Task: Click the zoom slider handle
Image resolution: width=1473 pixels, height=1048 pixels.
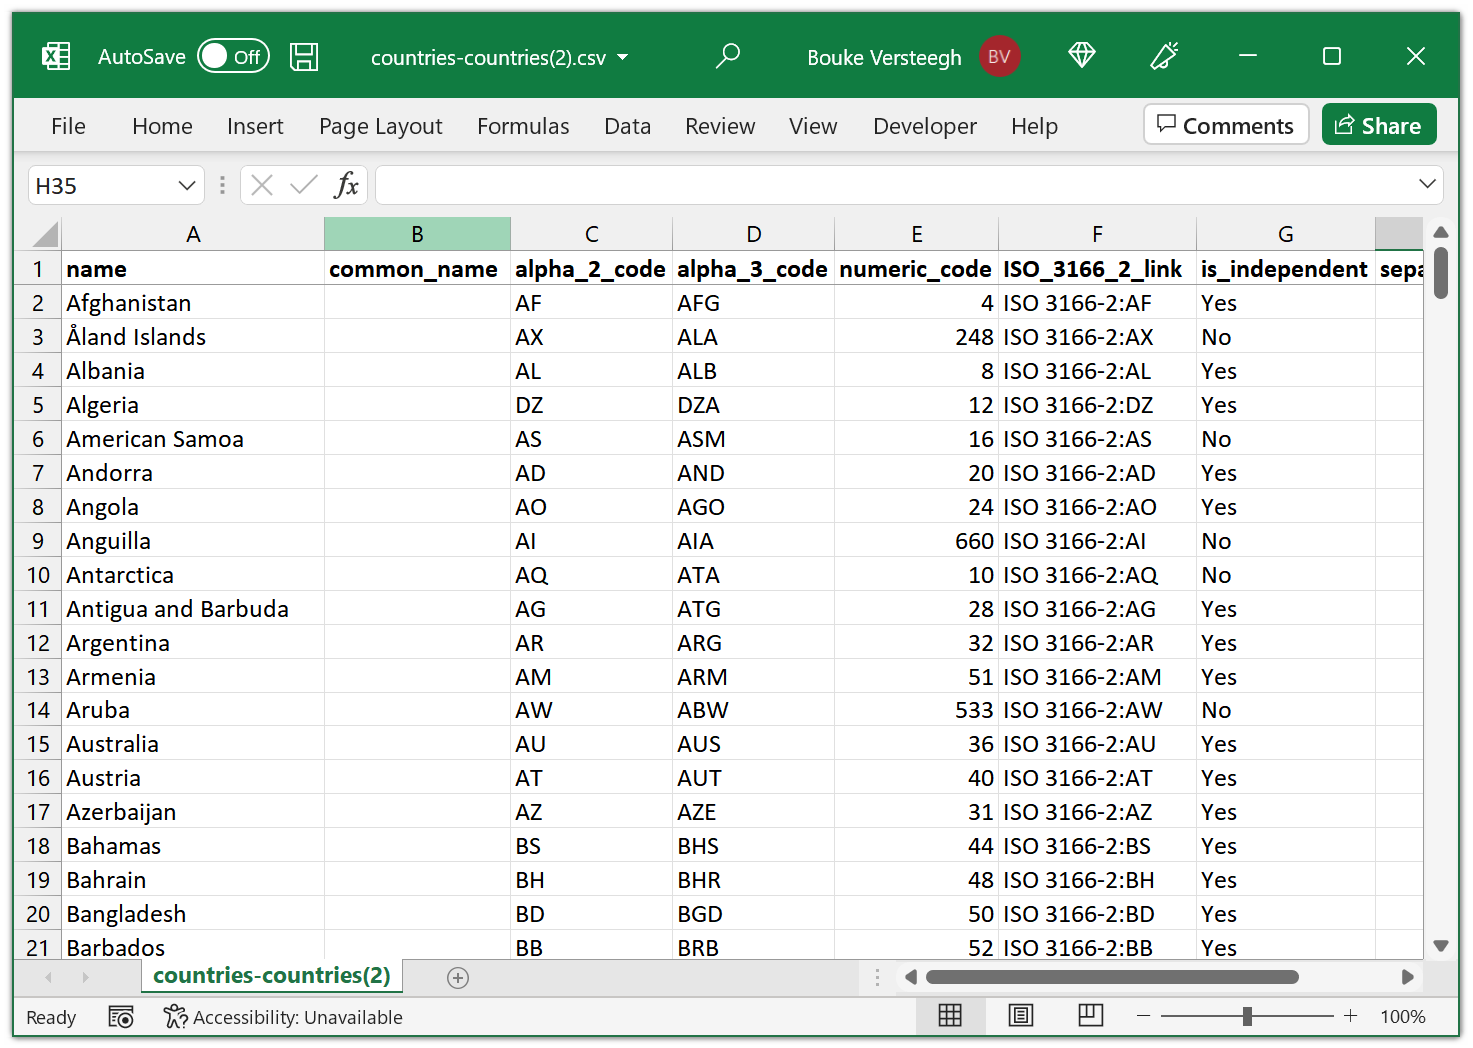Action: [x=1247, y=1016]
